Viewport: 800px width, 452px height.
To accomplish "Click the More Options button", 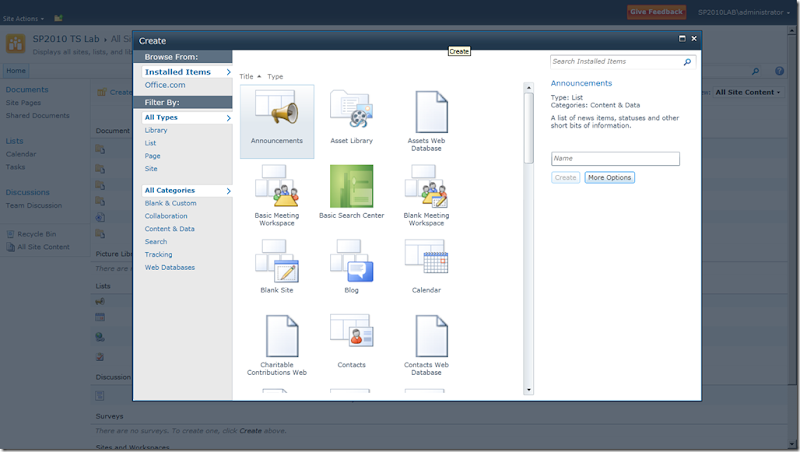I will pyautogui.click(x=609, y=178).
